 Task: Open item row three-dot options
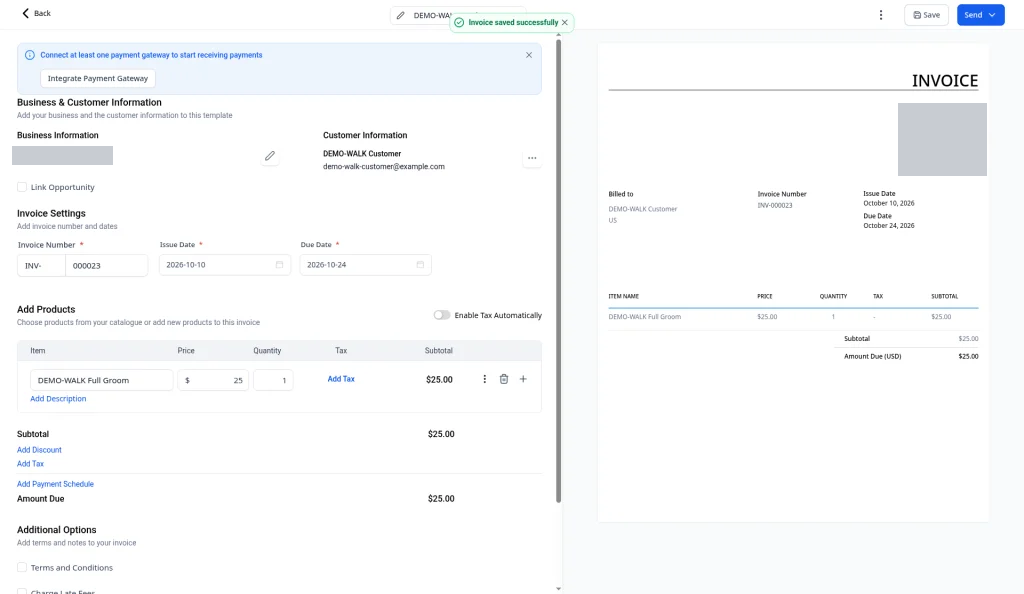485,379
